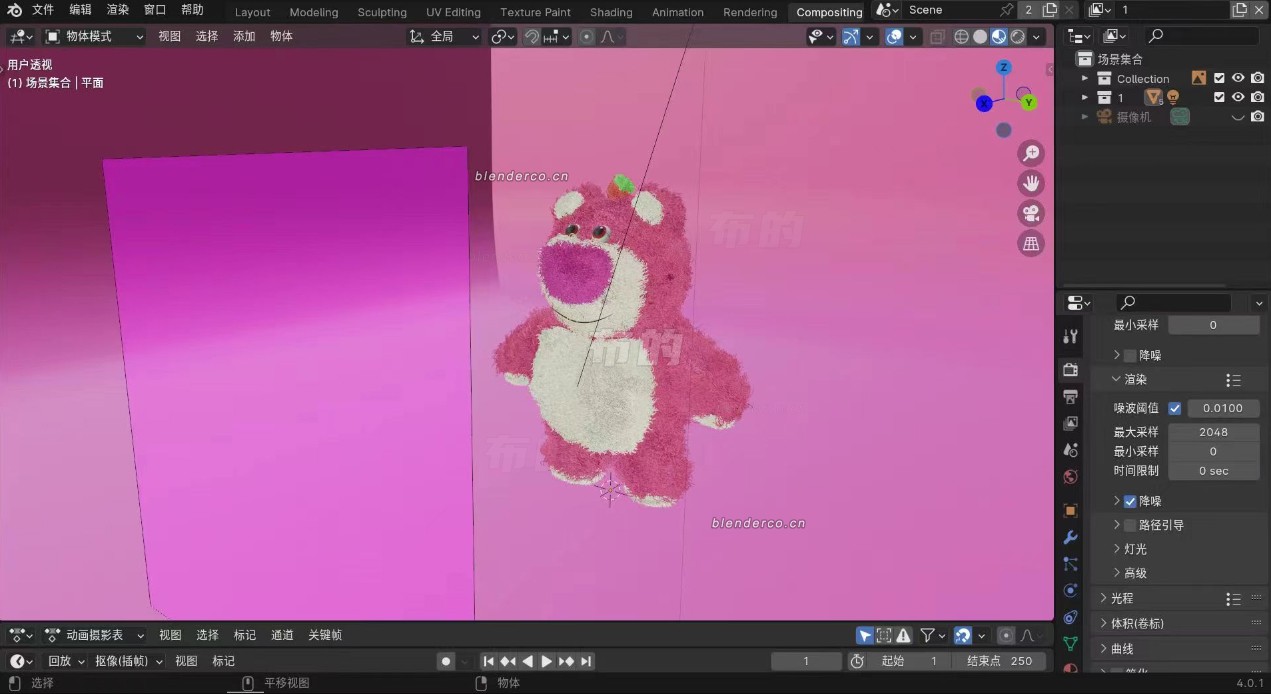
Task: Disable rendering for collection 1
Action: [1258, 97]
